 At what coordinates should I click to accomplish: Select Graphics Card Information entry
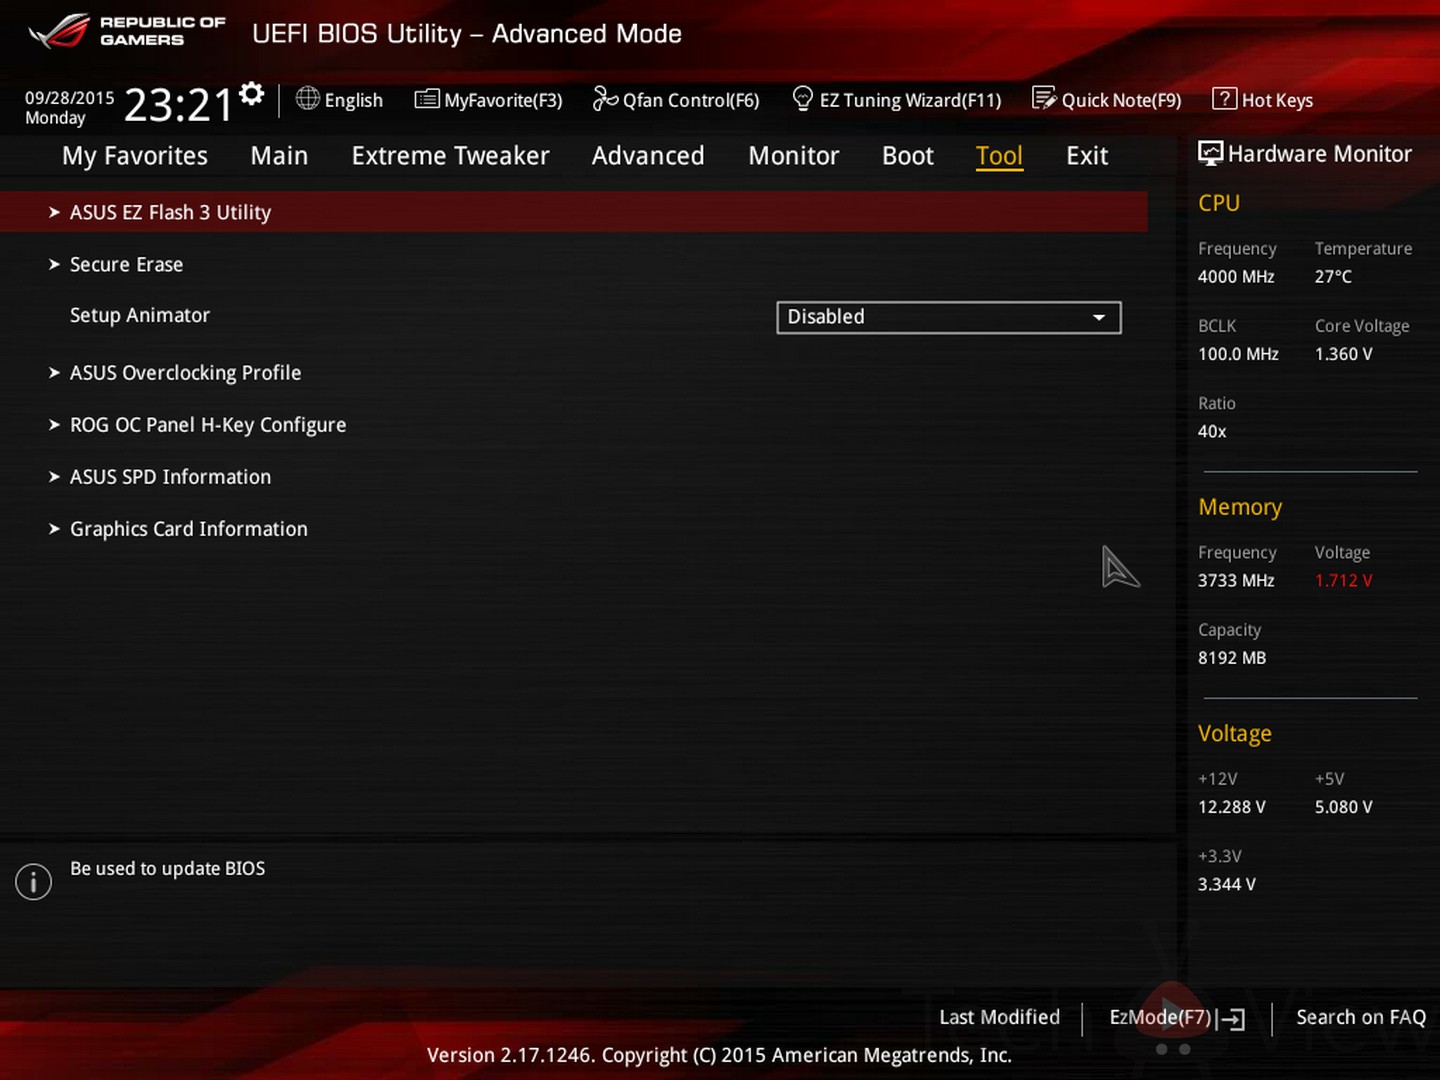(x=189, y=528)
